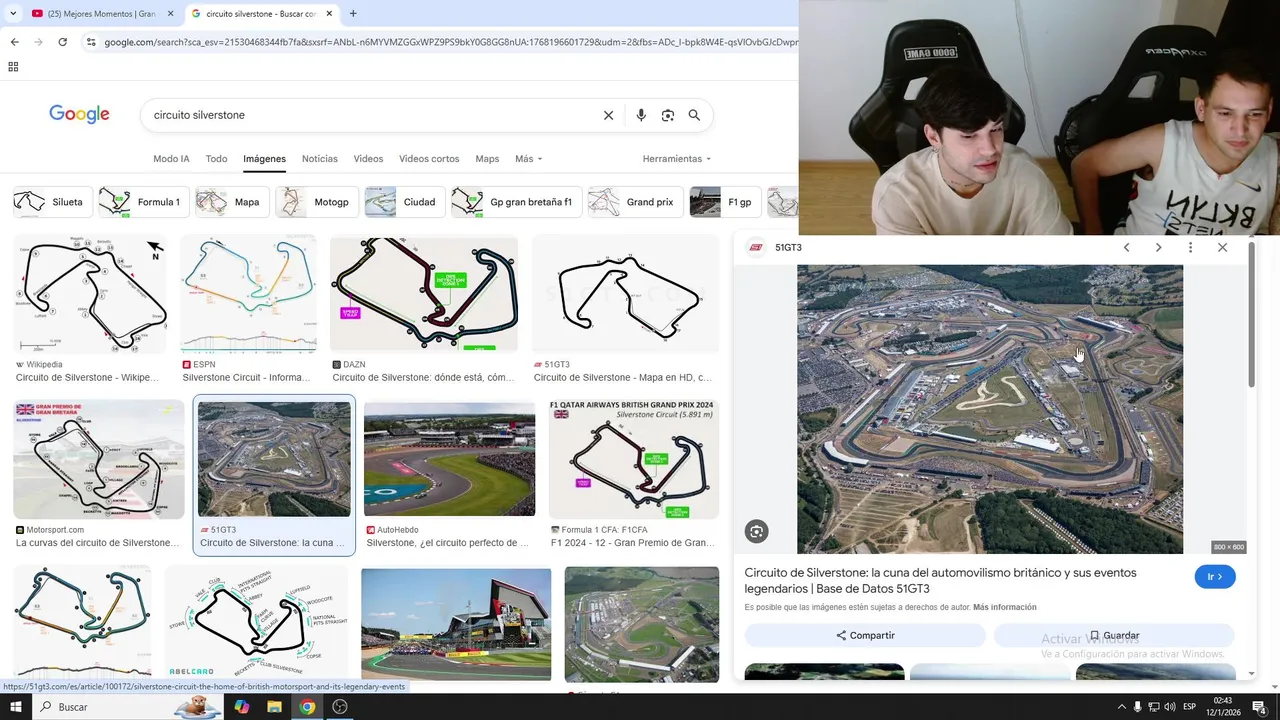Open the apps grid in bookmarks bar
Screen dimensions: 1280x720
[13, 67]
